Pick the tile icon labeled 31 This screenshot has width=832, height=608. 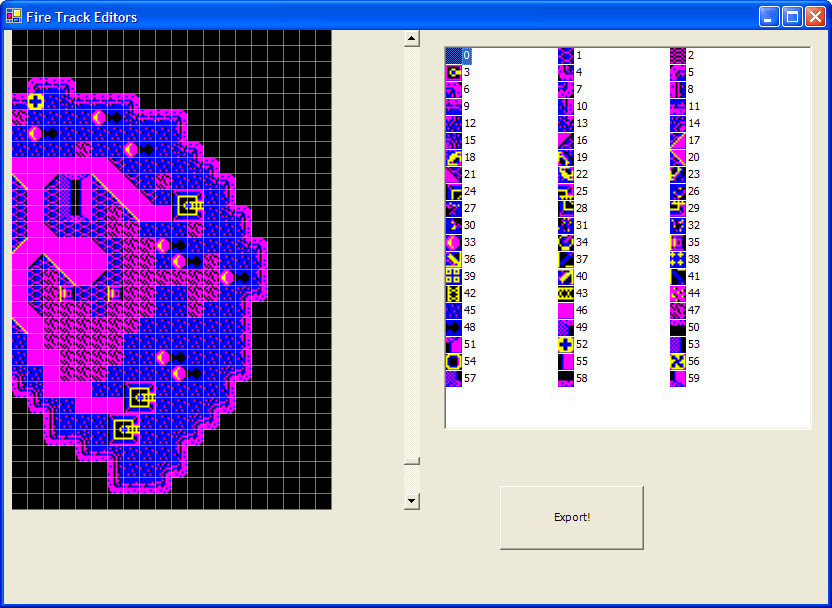tap(566, 225)
